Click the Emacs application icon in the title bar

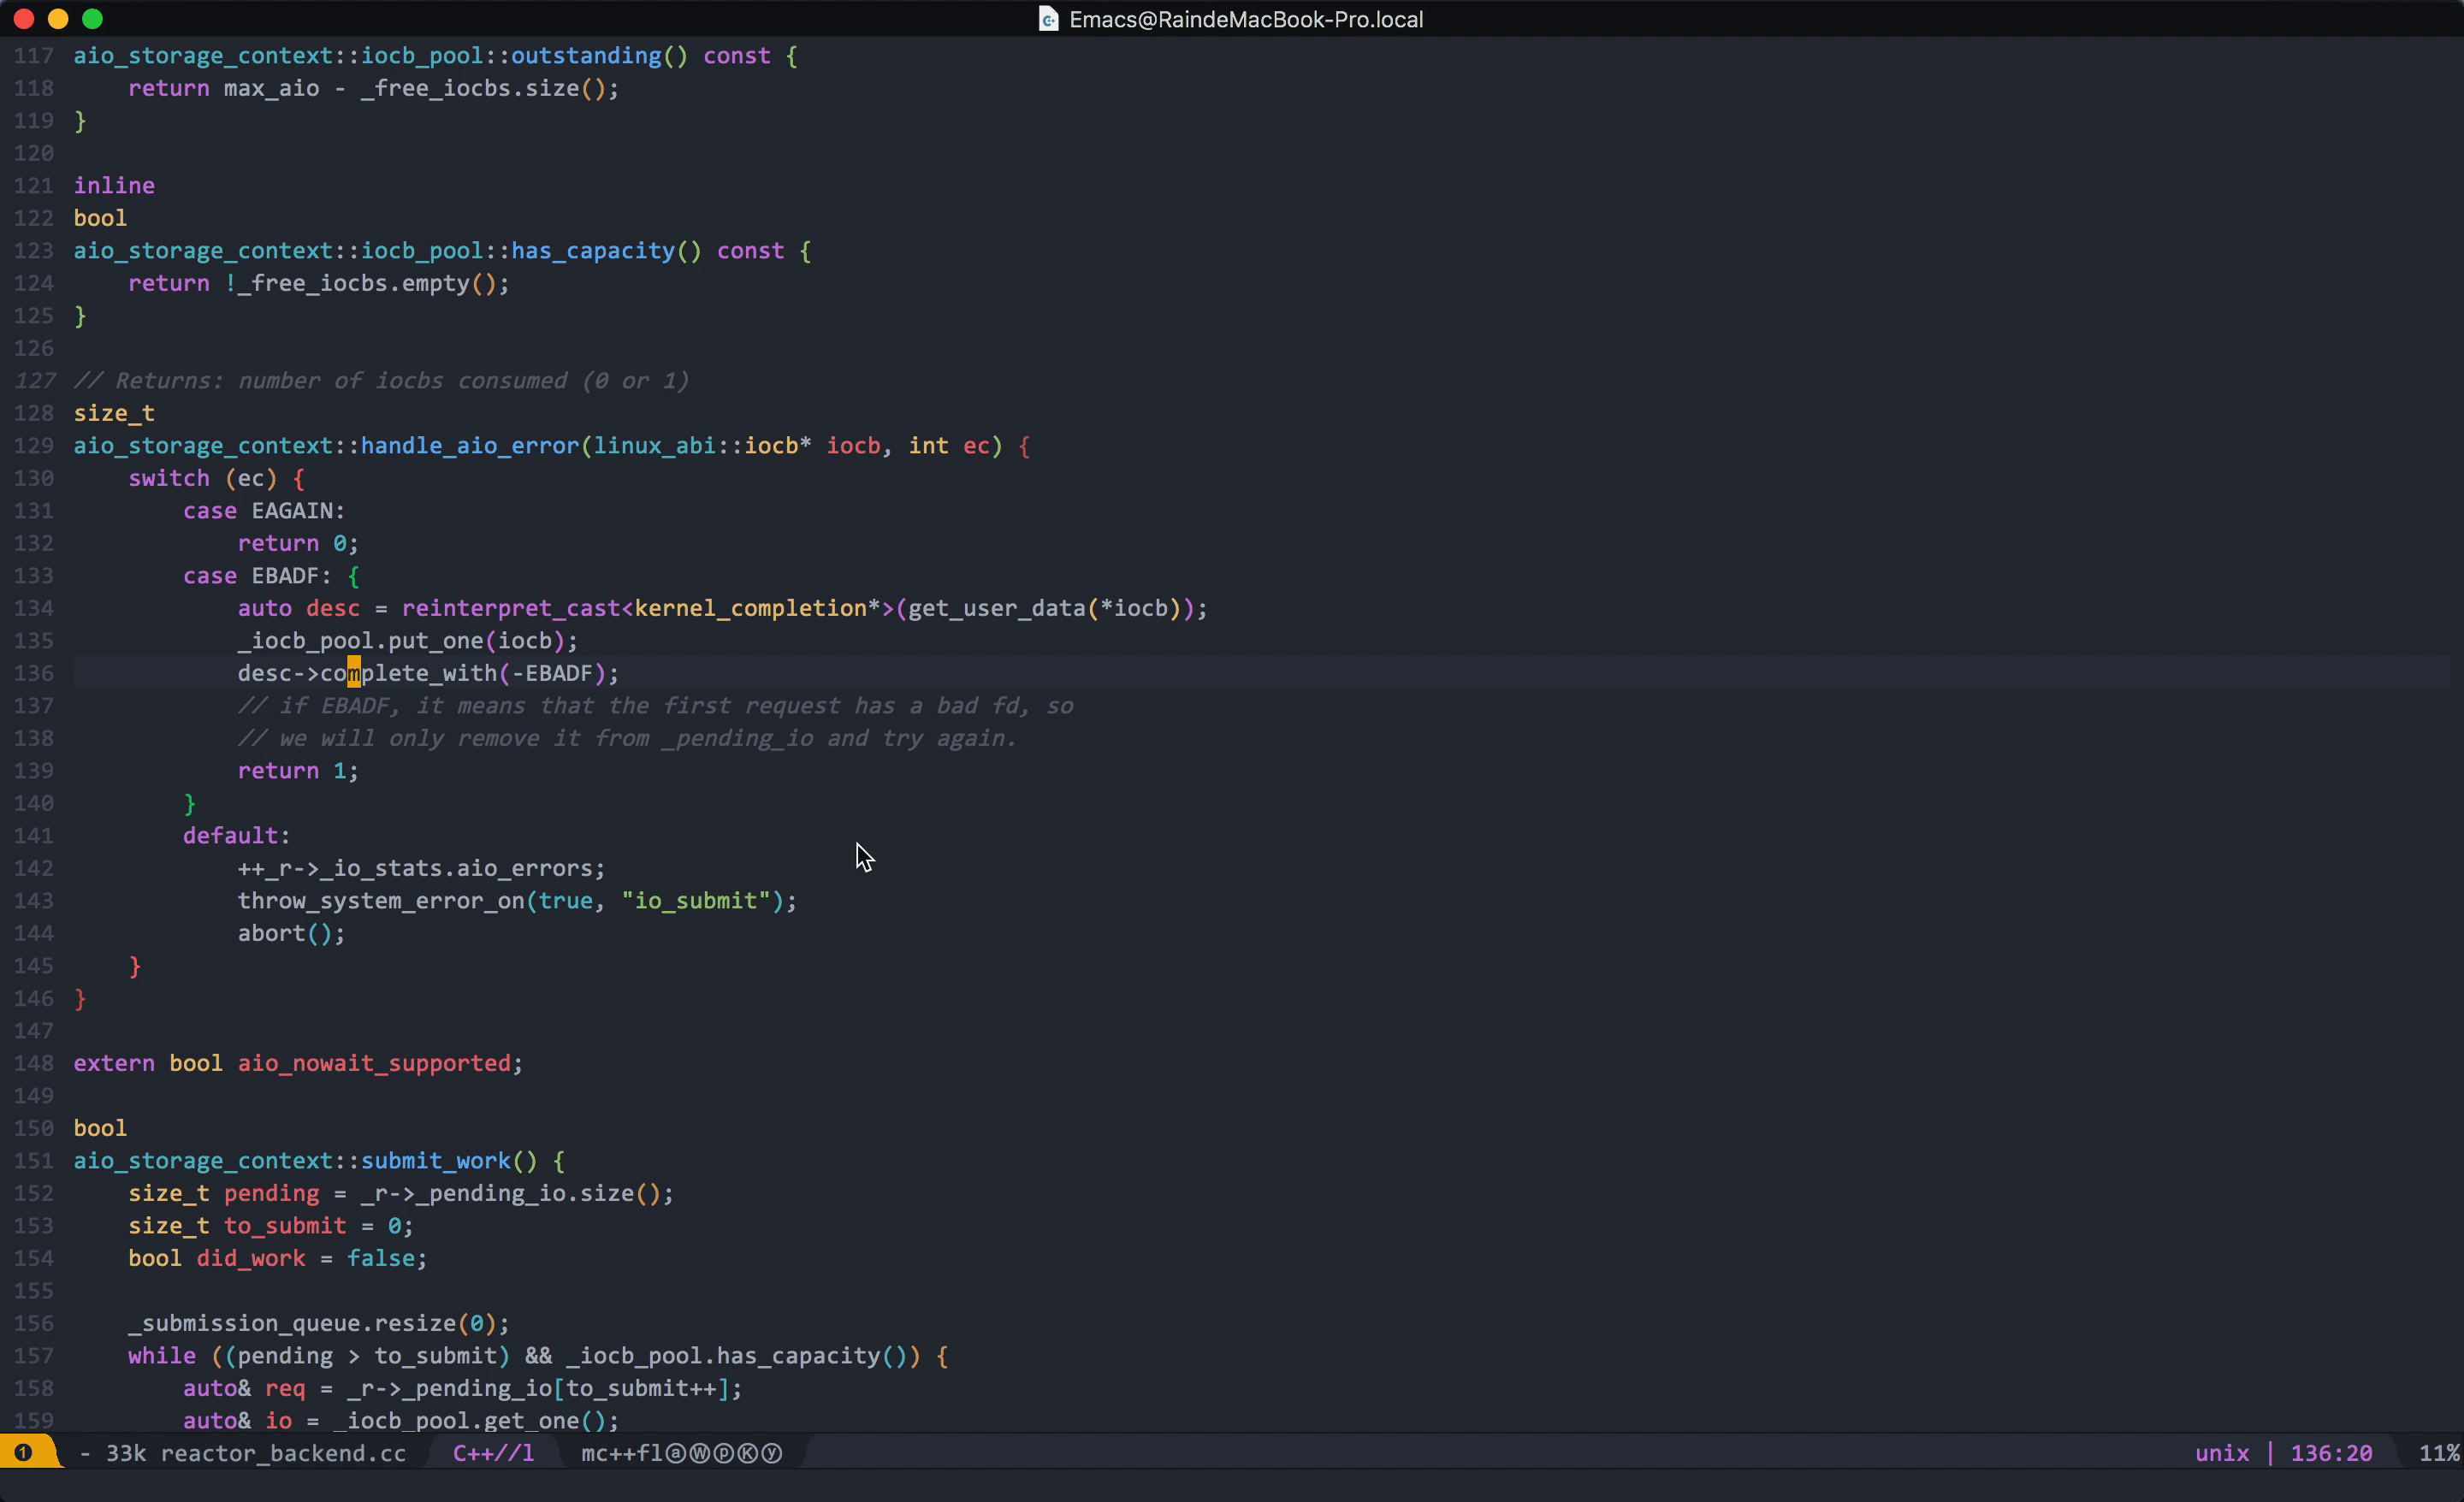[x=1048, y=18]
